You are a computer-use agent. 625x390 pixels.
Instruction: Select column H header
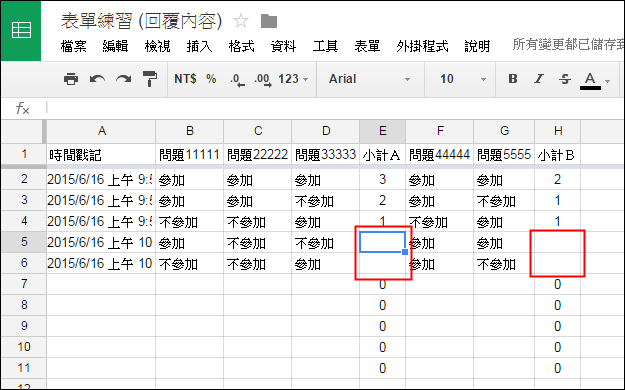pyautogui.click(x=558, y=131)
